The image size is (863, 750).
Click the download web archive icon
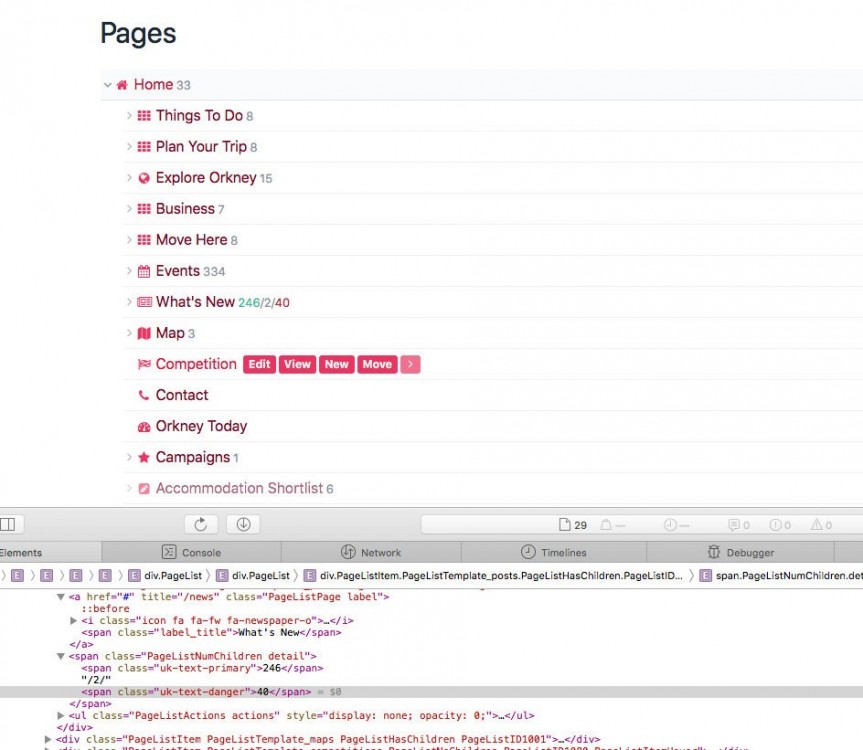point(243,524)
